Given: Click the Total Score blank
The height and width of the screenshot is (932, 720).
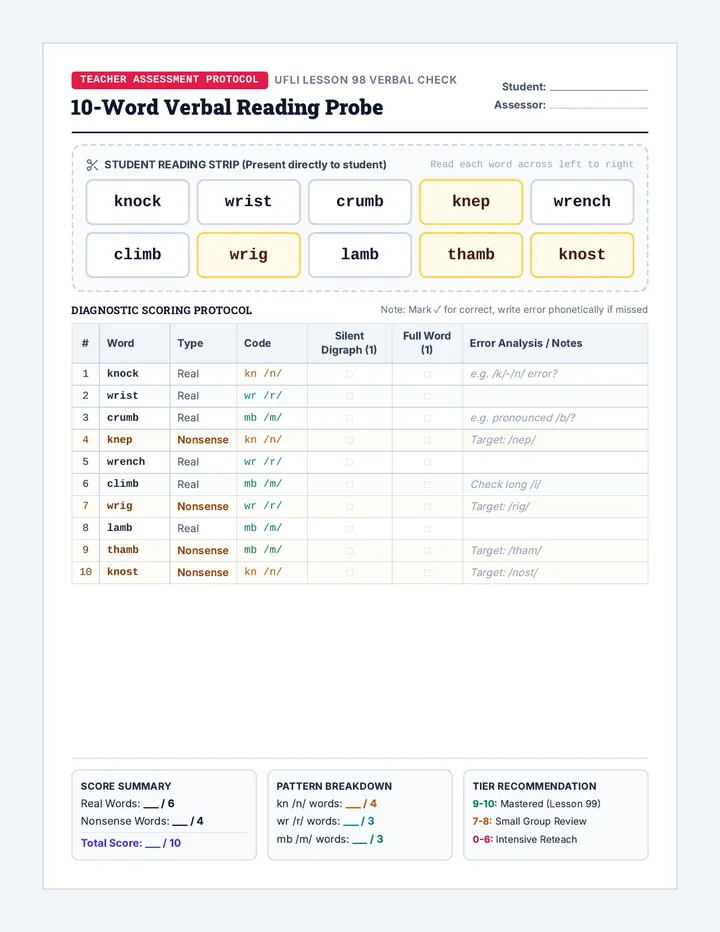Looking at the screenshot, I should tap(153, 843).
